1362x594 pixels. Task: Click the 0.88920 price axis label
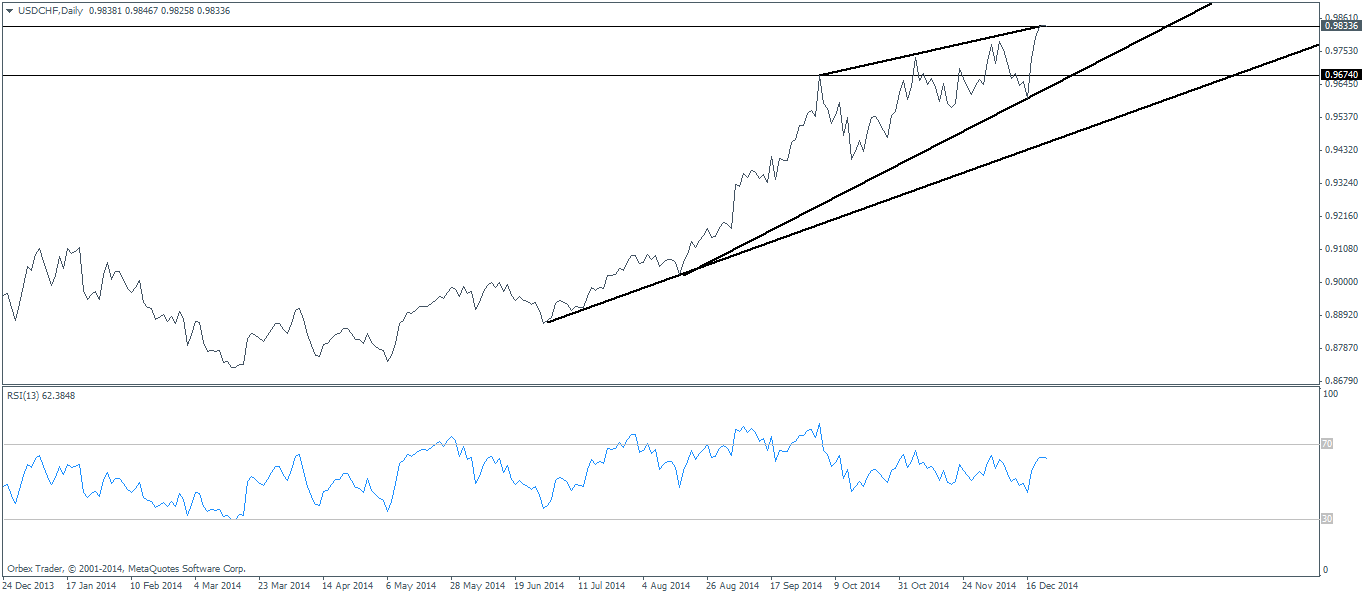[x=1342, y=314]
